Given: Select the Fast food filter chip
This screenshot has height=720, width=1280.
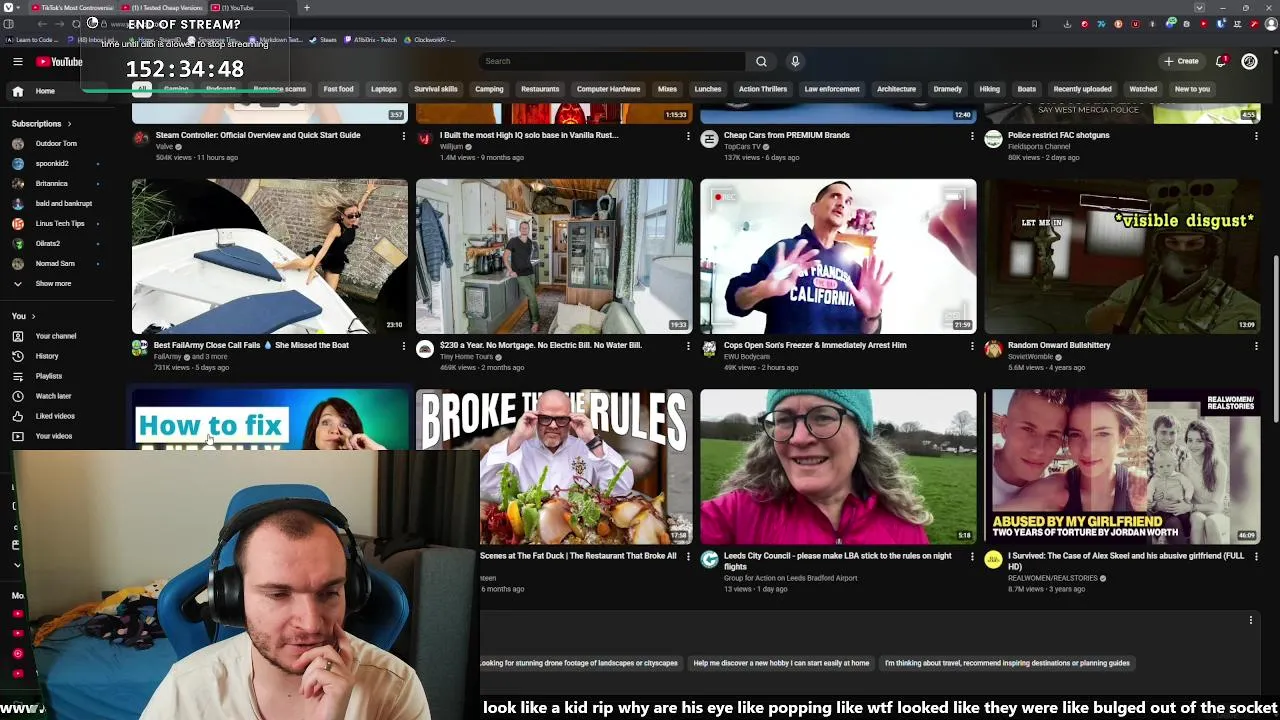Looking at the screenshot, I should pyautogui.click(x=338, y=89).
